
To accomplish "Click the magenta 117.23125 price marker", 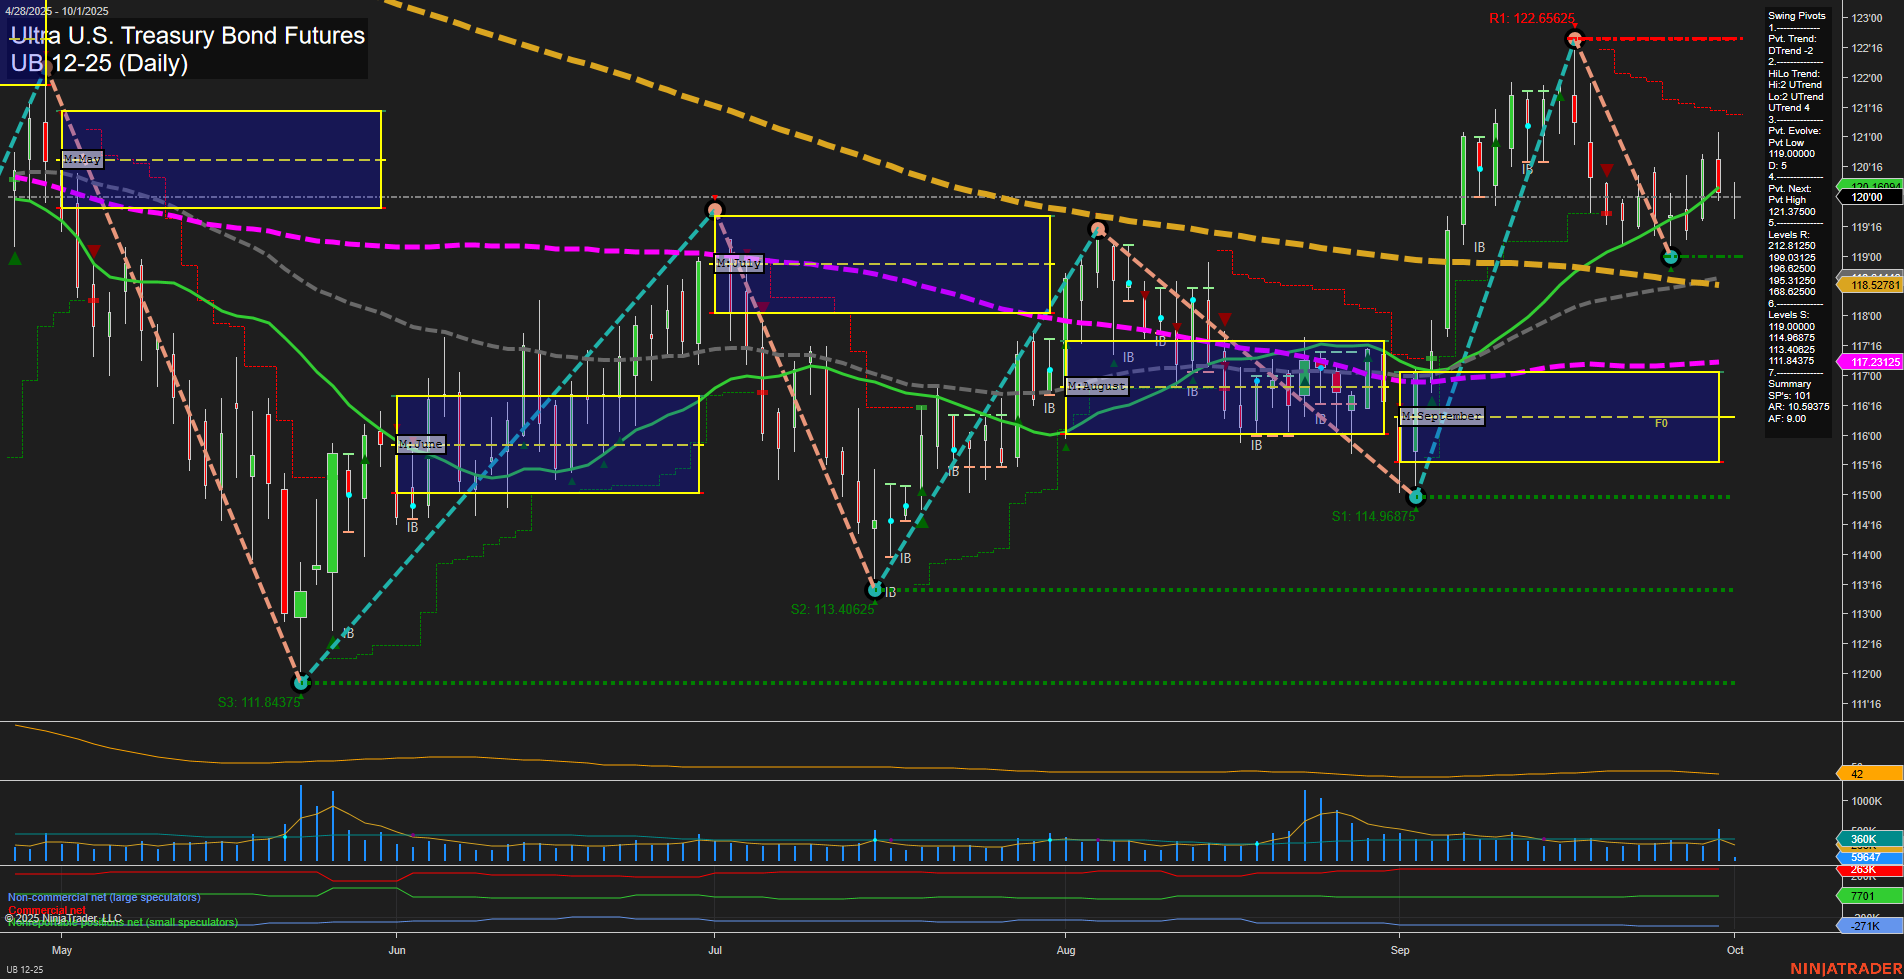I will pos(1872,362).
